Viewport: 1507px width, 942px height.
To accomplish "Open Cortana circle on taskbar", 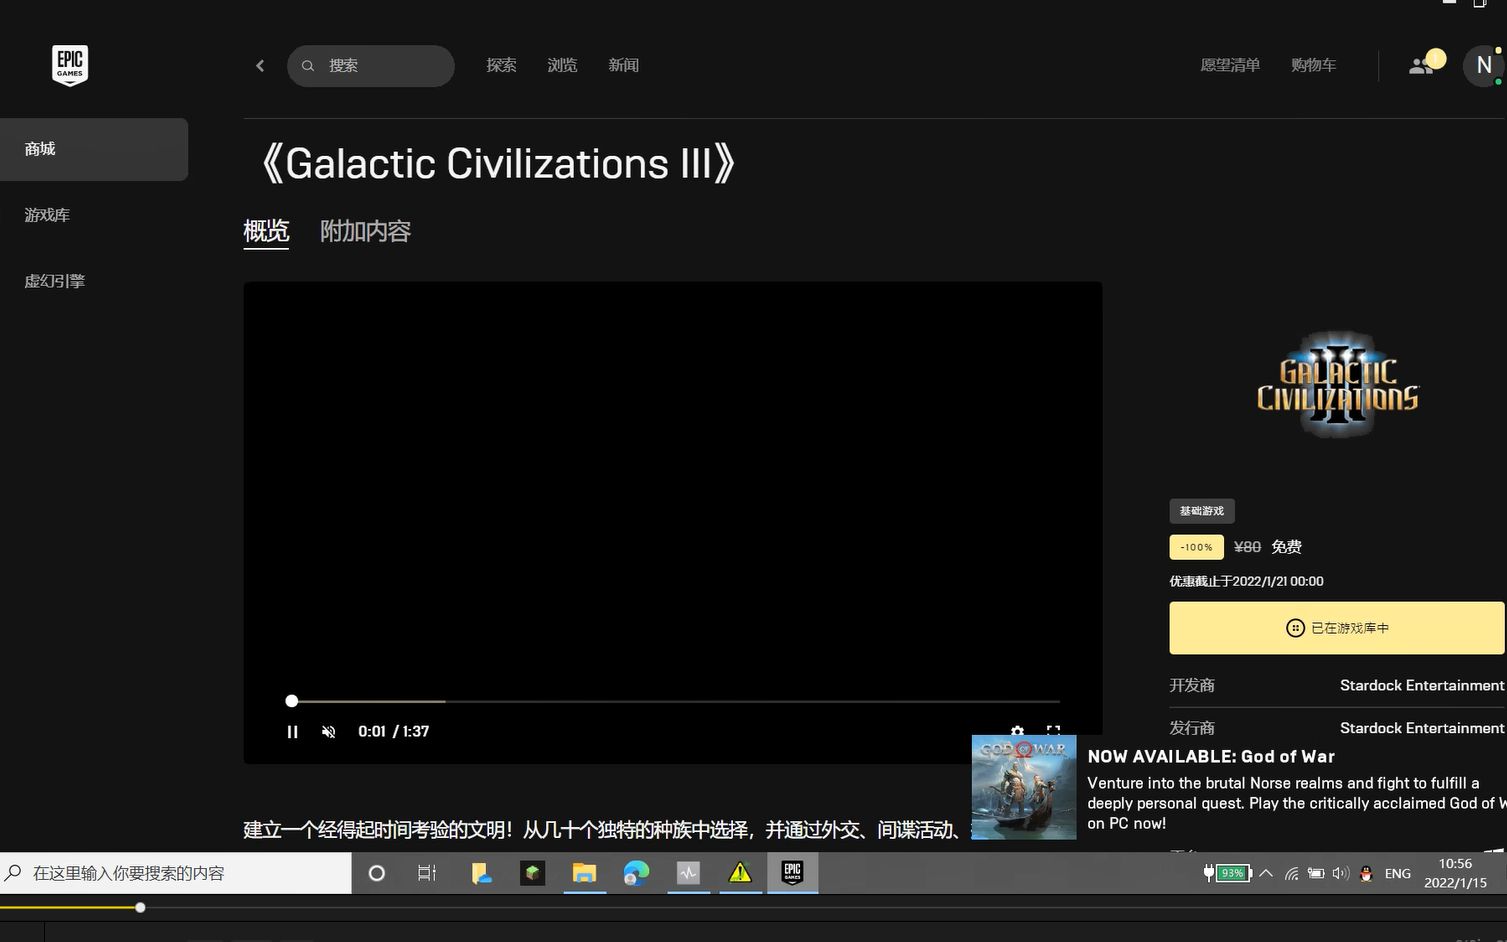I will click(377, 873).
